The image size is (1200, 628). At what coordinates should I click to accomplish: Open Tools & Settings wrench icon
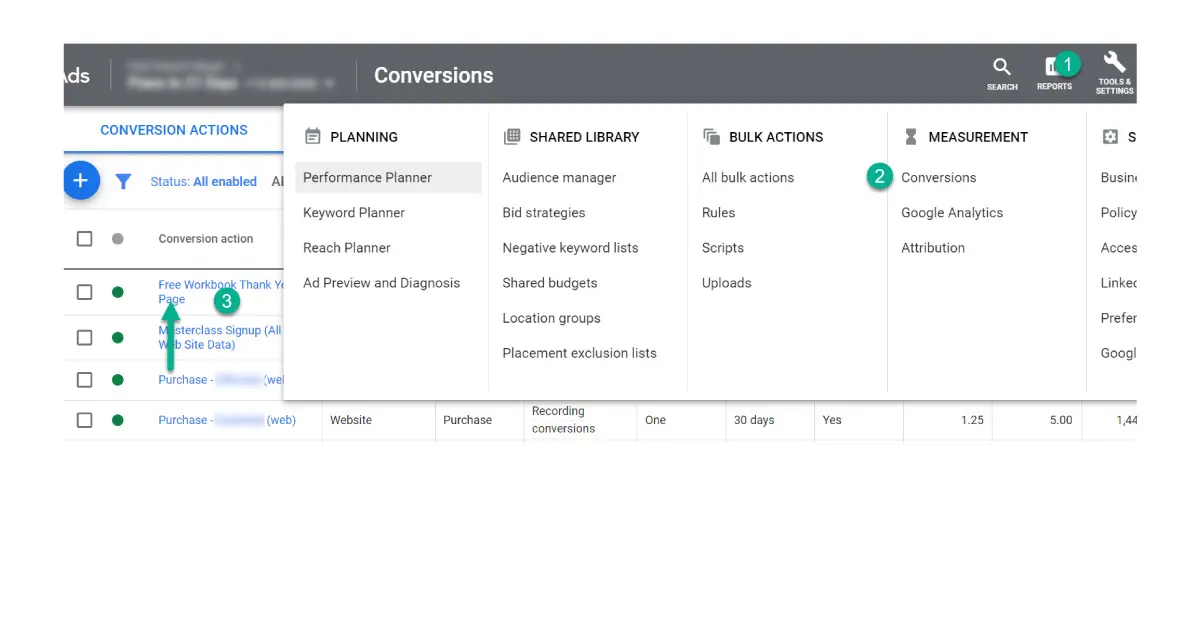[1114, 63]
